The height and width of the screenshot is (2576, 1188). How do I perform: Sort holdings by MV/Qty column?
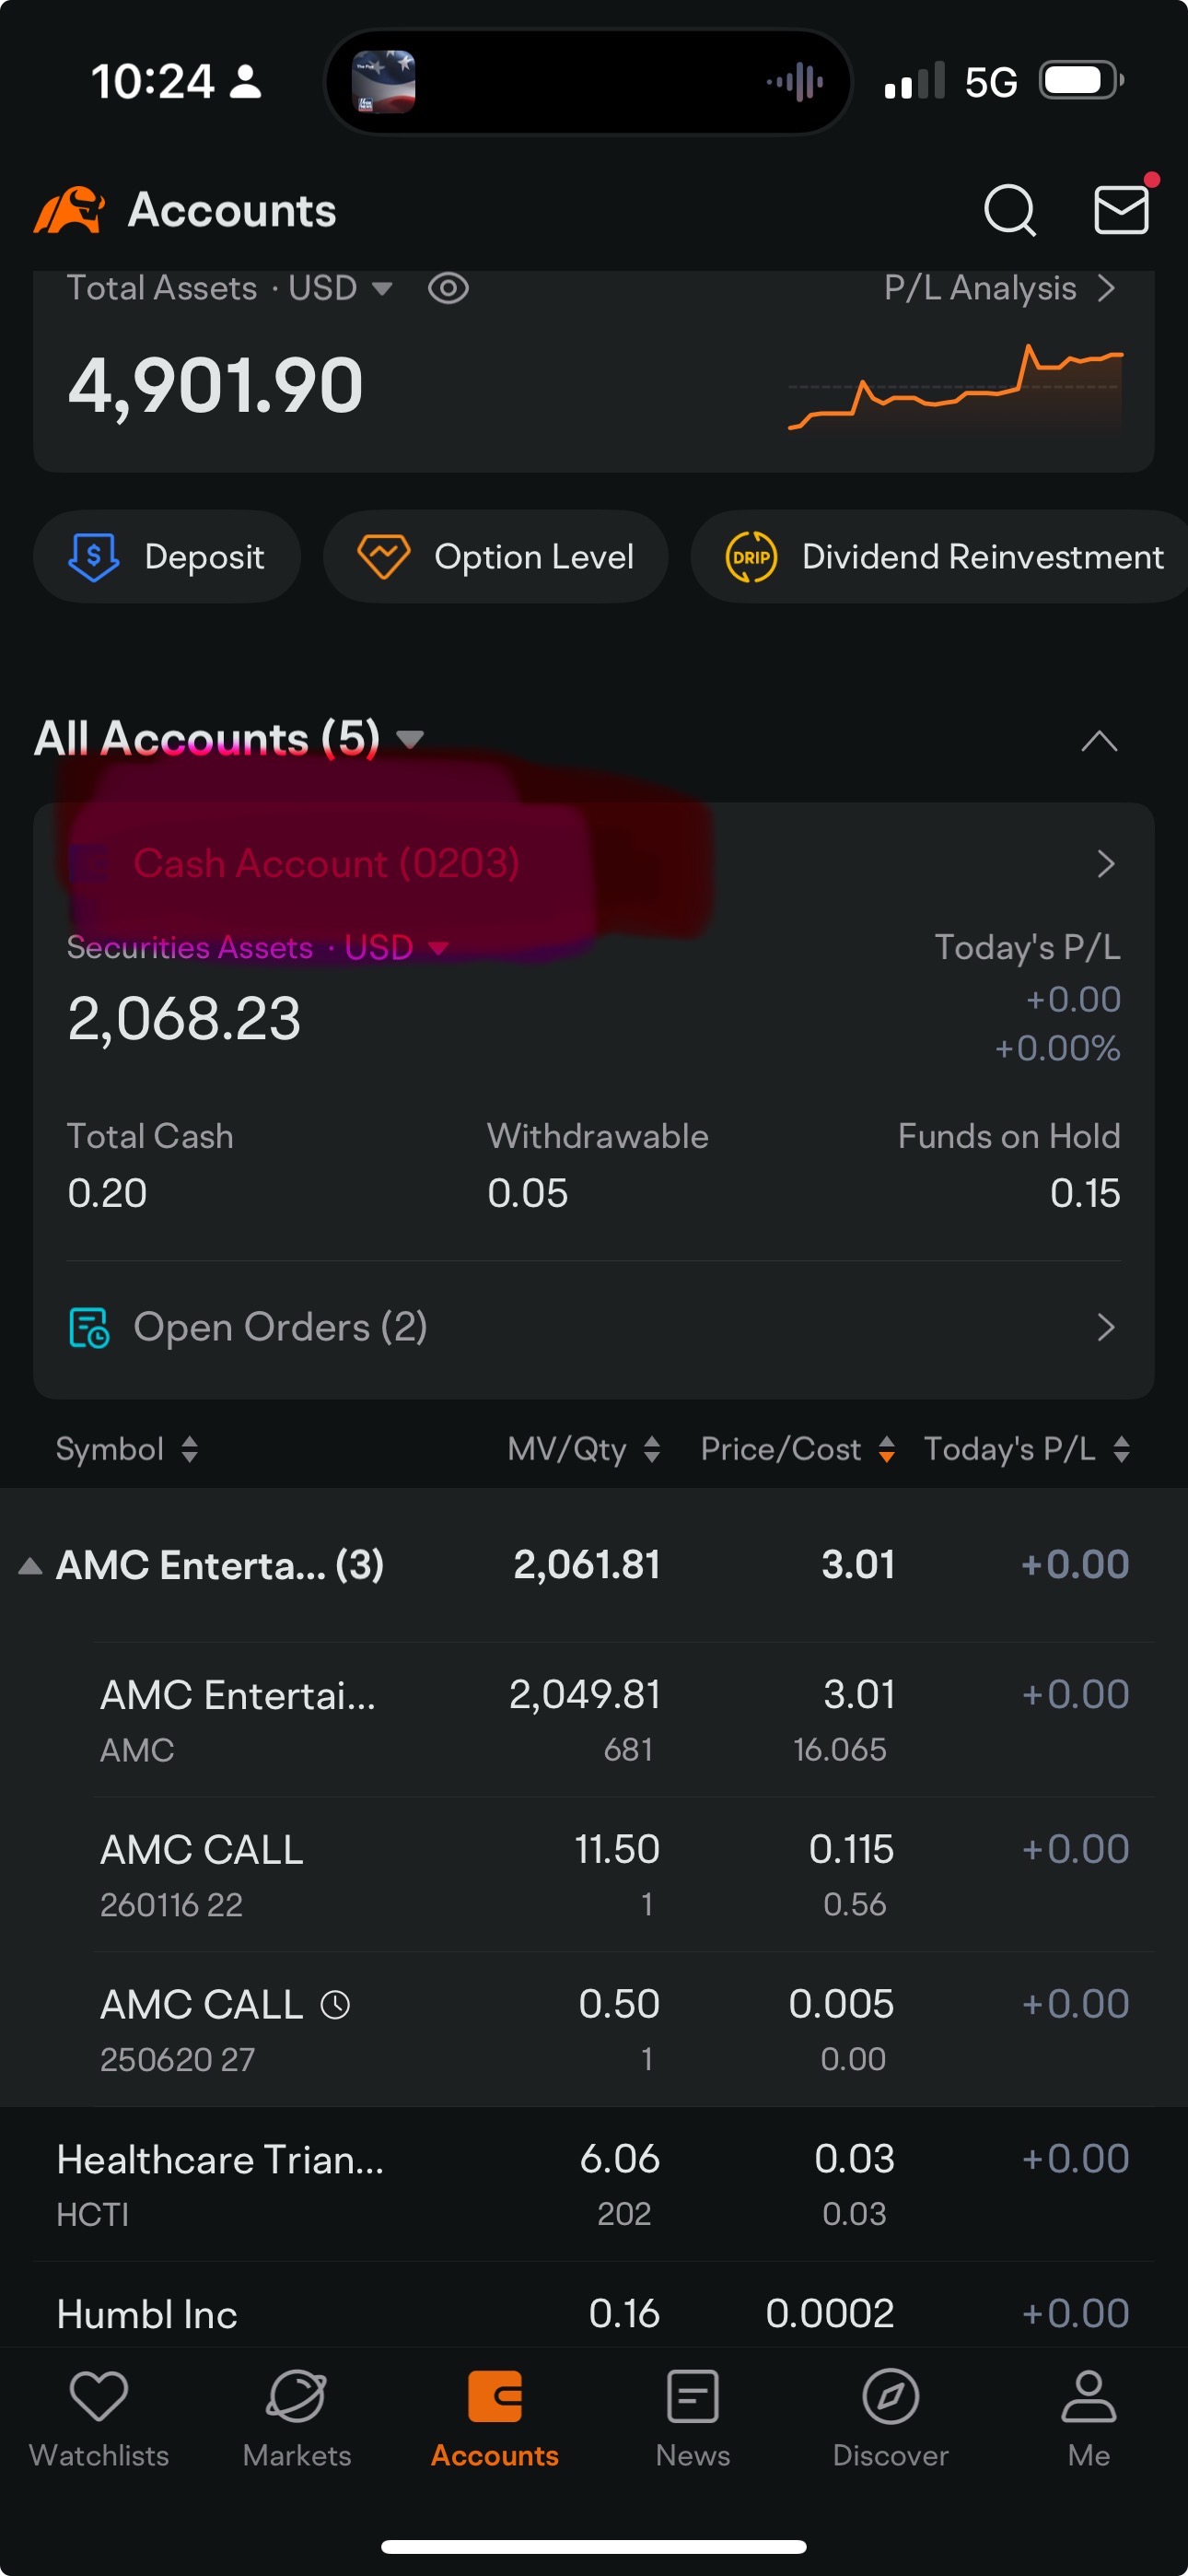[584, 1449]
